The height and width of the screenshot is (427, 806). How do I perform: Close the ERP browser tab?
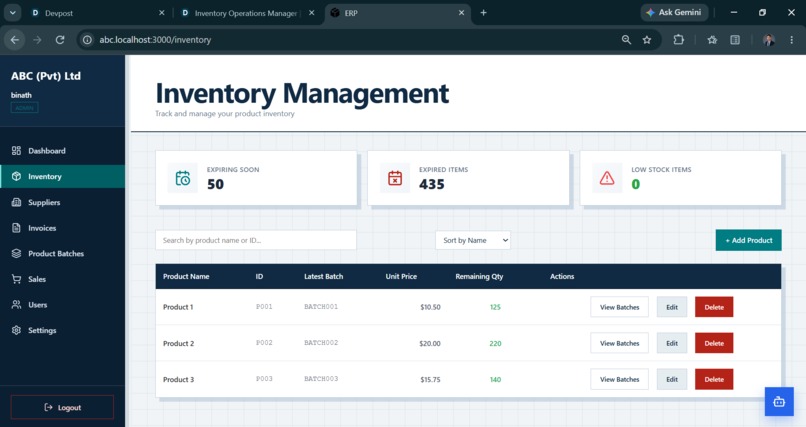click(461, 13)
